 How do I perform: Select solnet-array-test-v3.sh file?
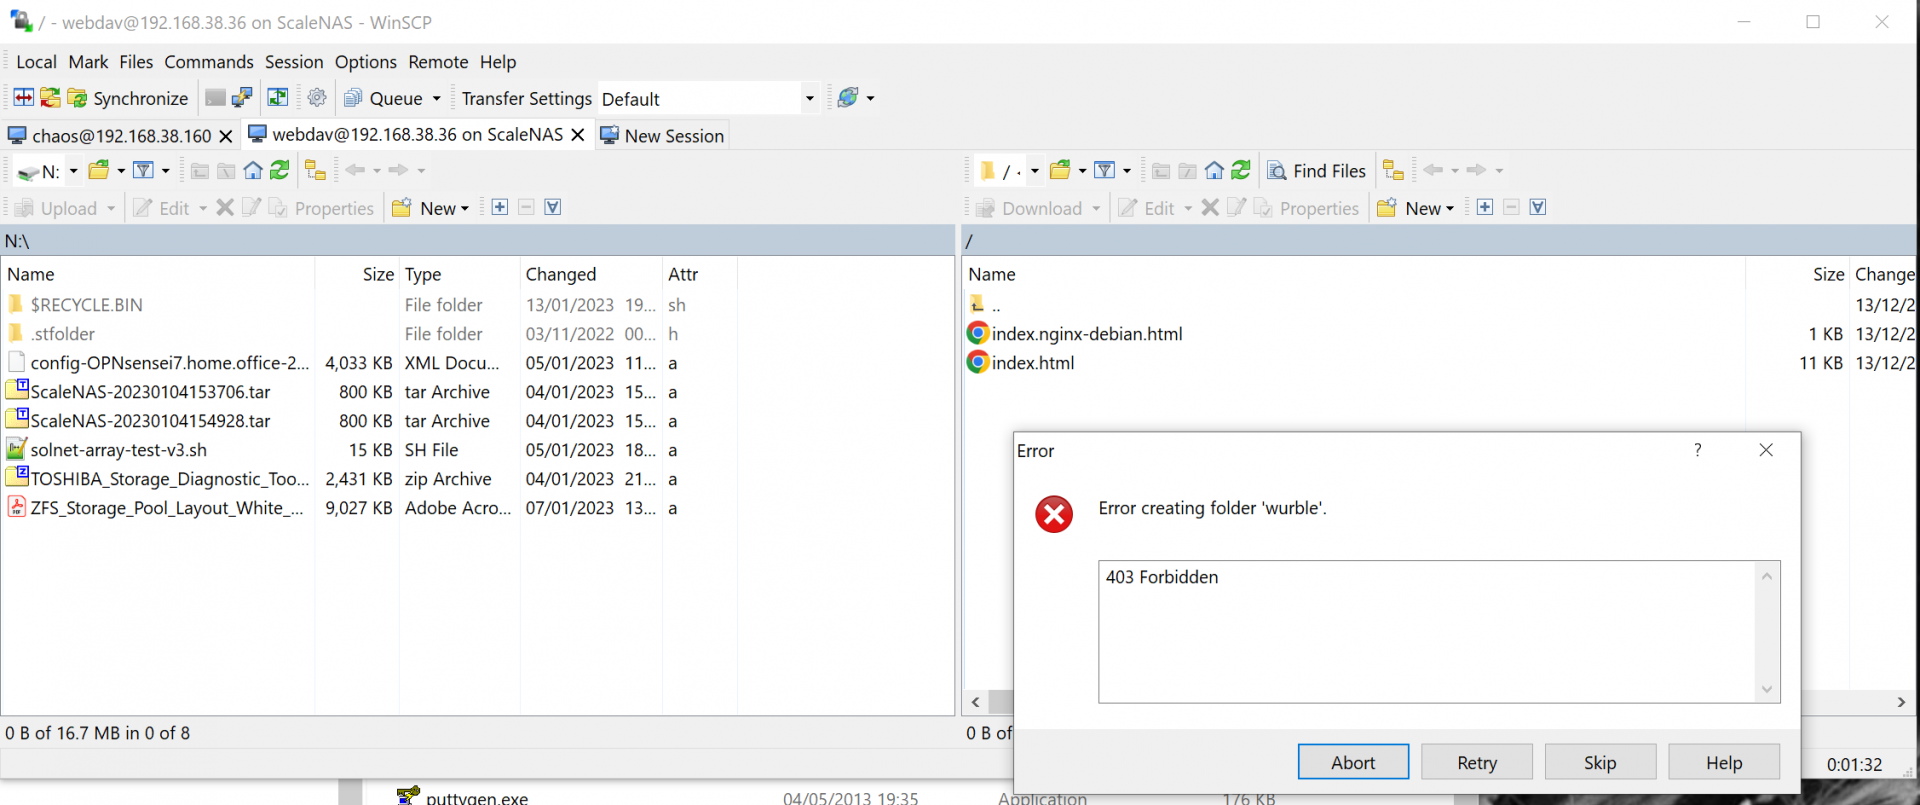click(x=118, y=450)
